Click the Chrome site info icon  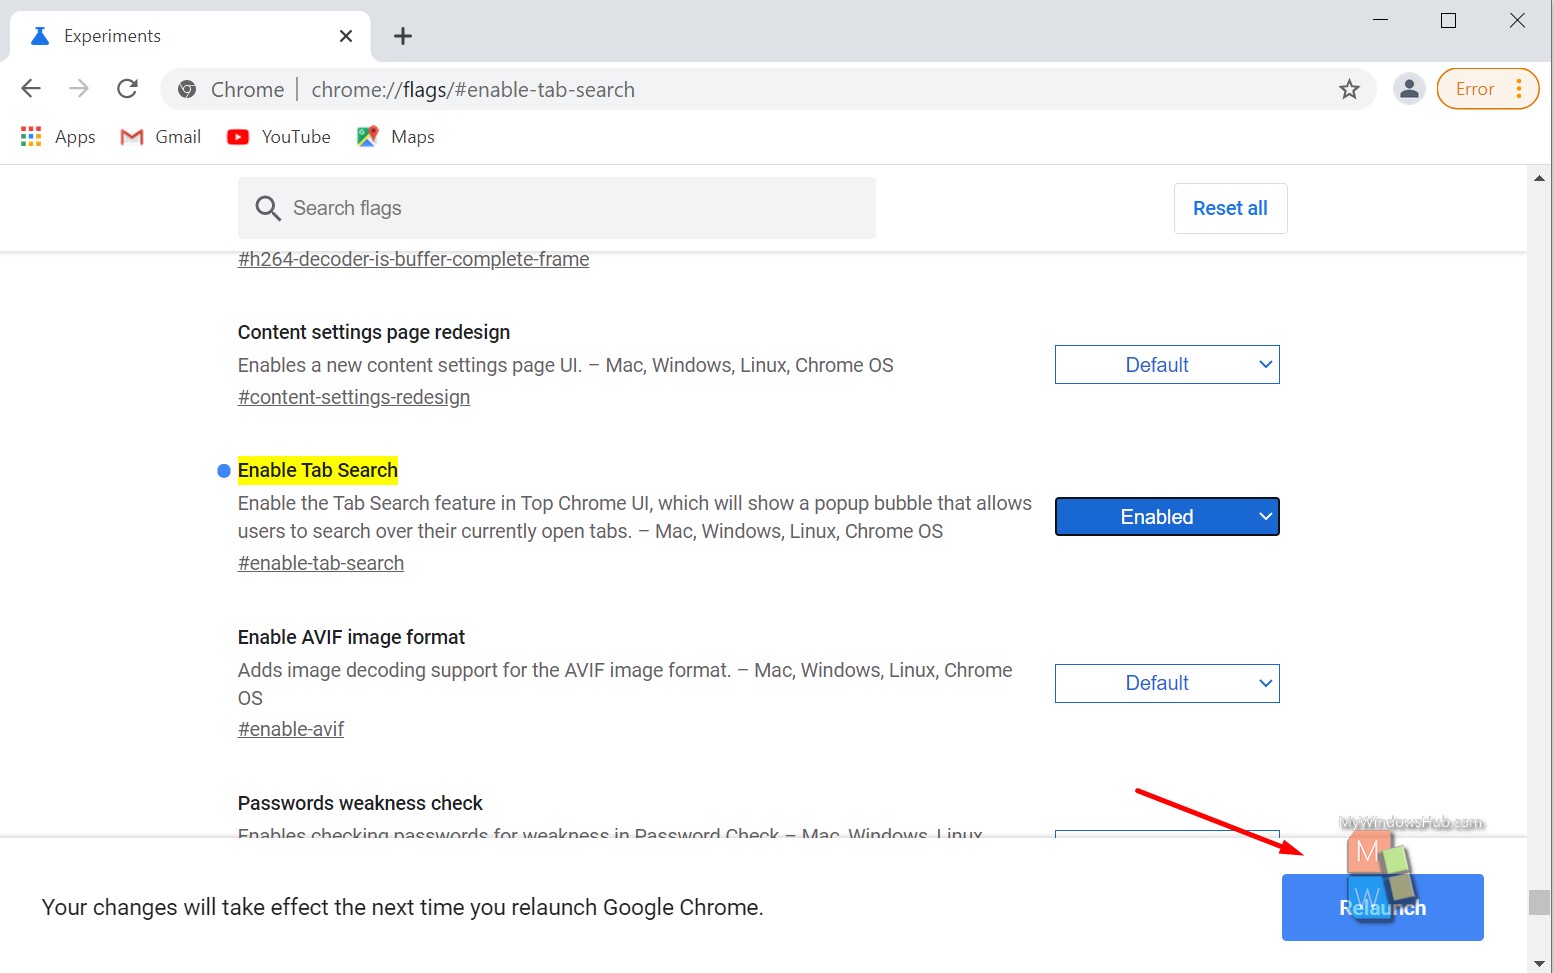[187, 89]
